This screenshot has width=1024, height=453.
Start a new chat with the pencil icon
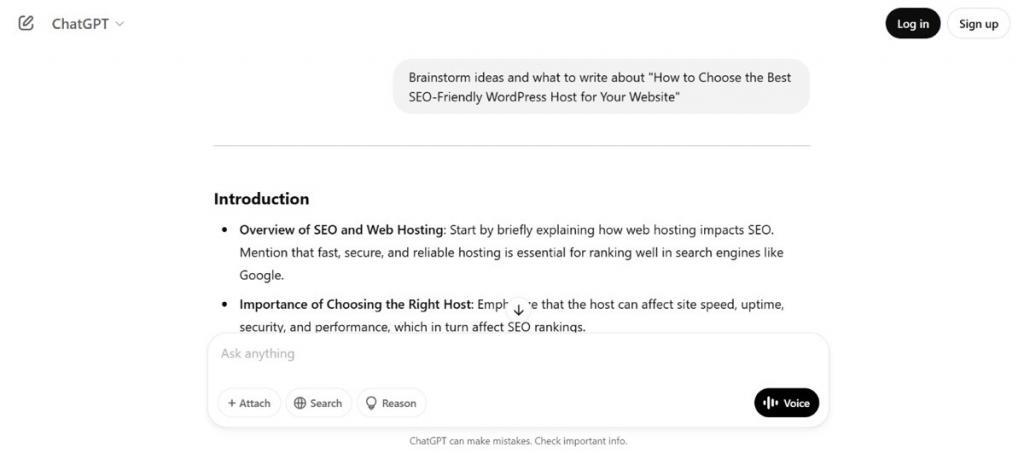pyautogui.click(x=26, y=23)
